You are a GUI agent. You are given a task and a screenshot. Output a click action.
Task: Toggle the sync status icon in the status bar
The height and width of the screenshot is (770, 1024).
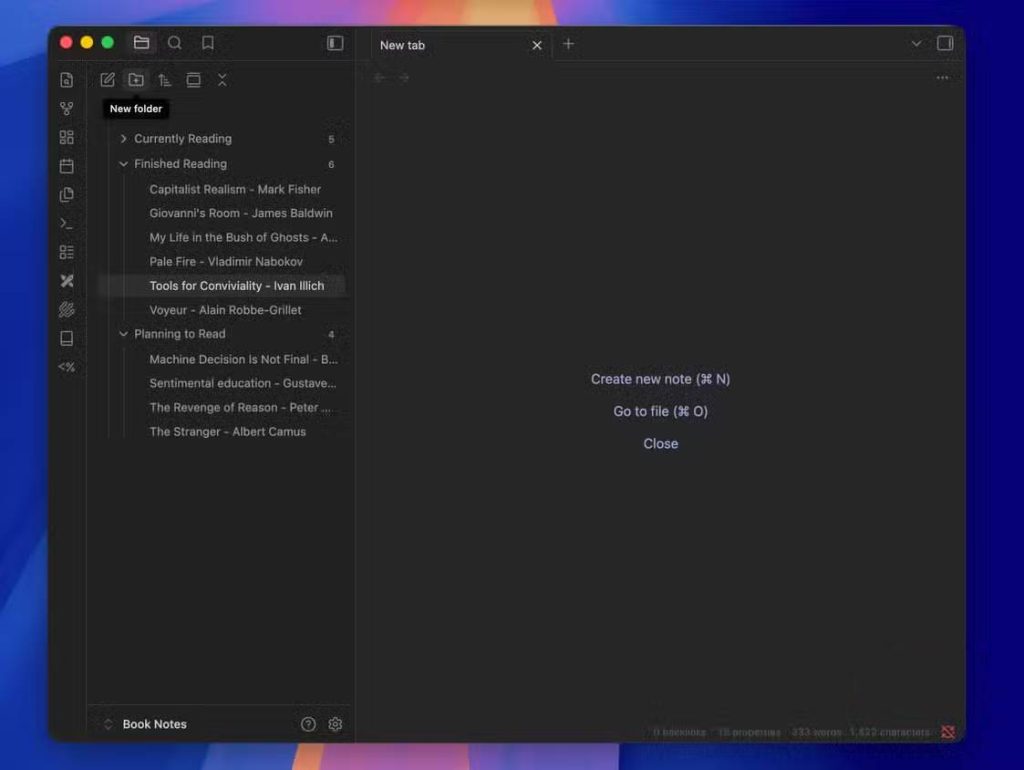pos(948,732)
